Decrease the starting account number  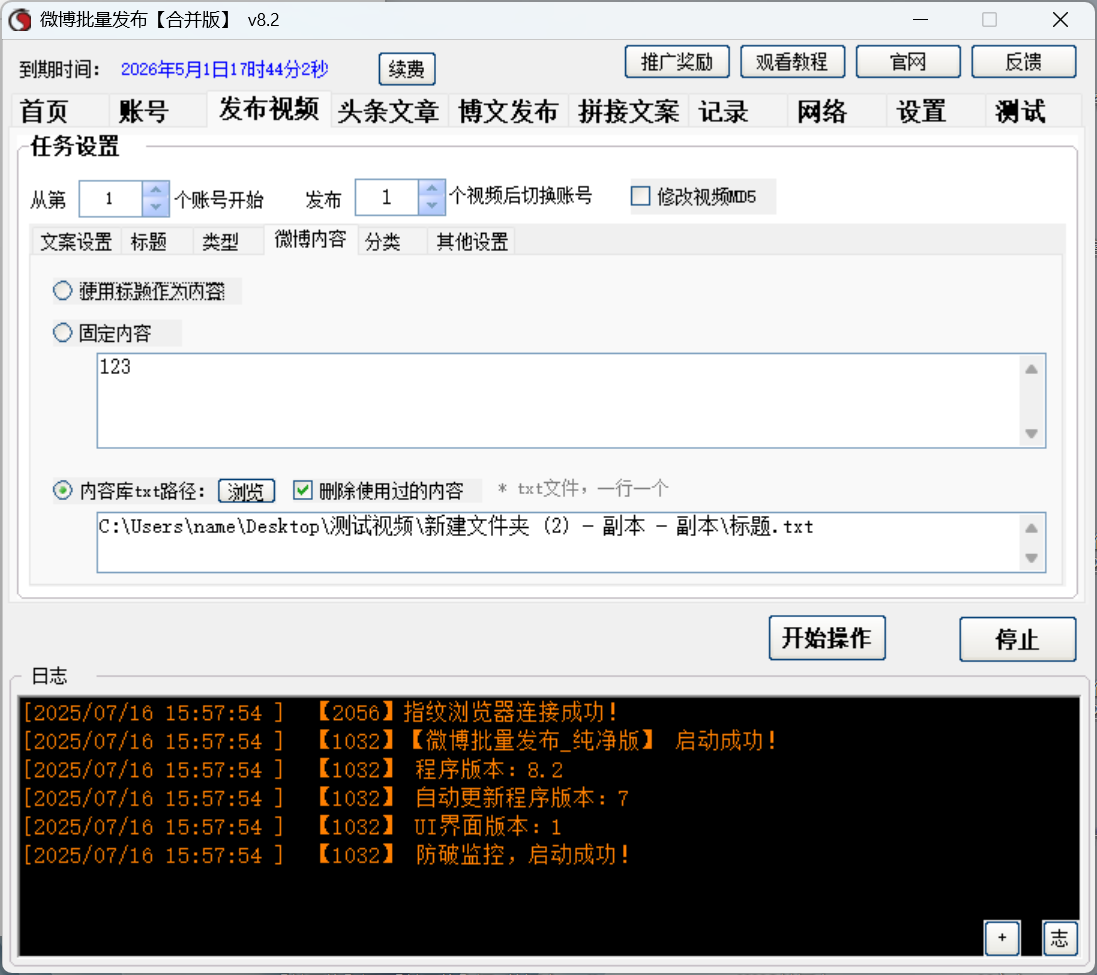click(x=155, y=207)
